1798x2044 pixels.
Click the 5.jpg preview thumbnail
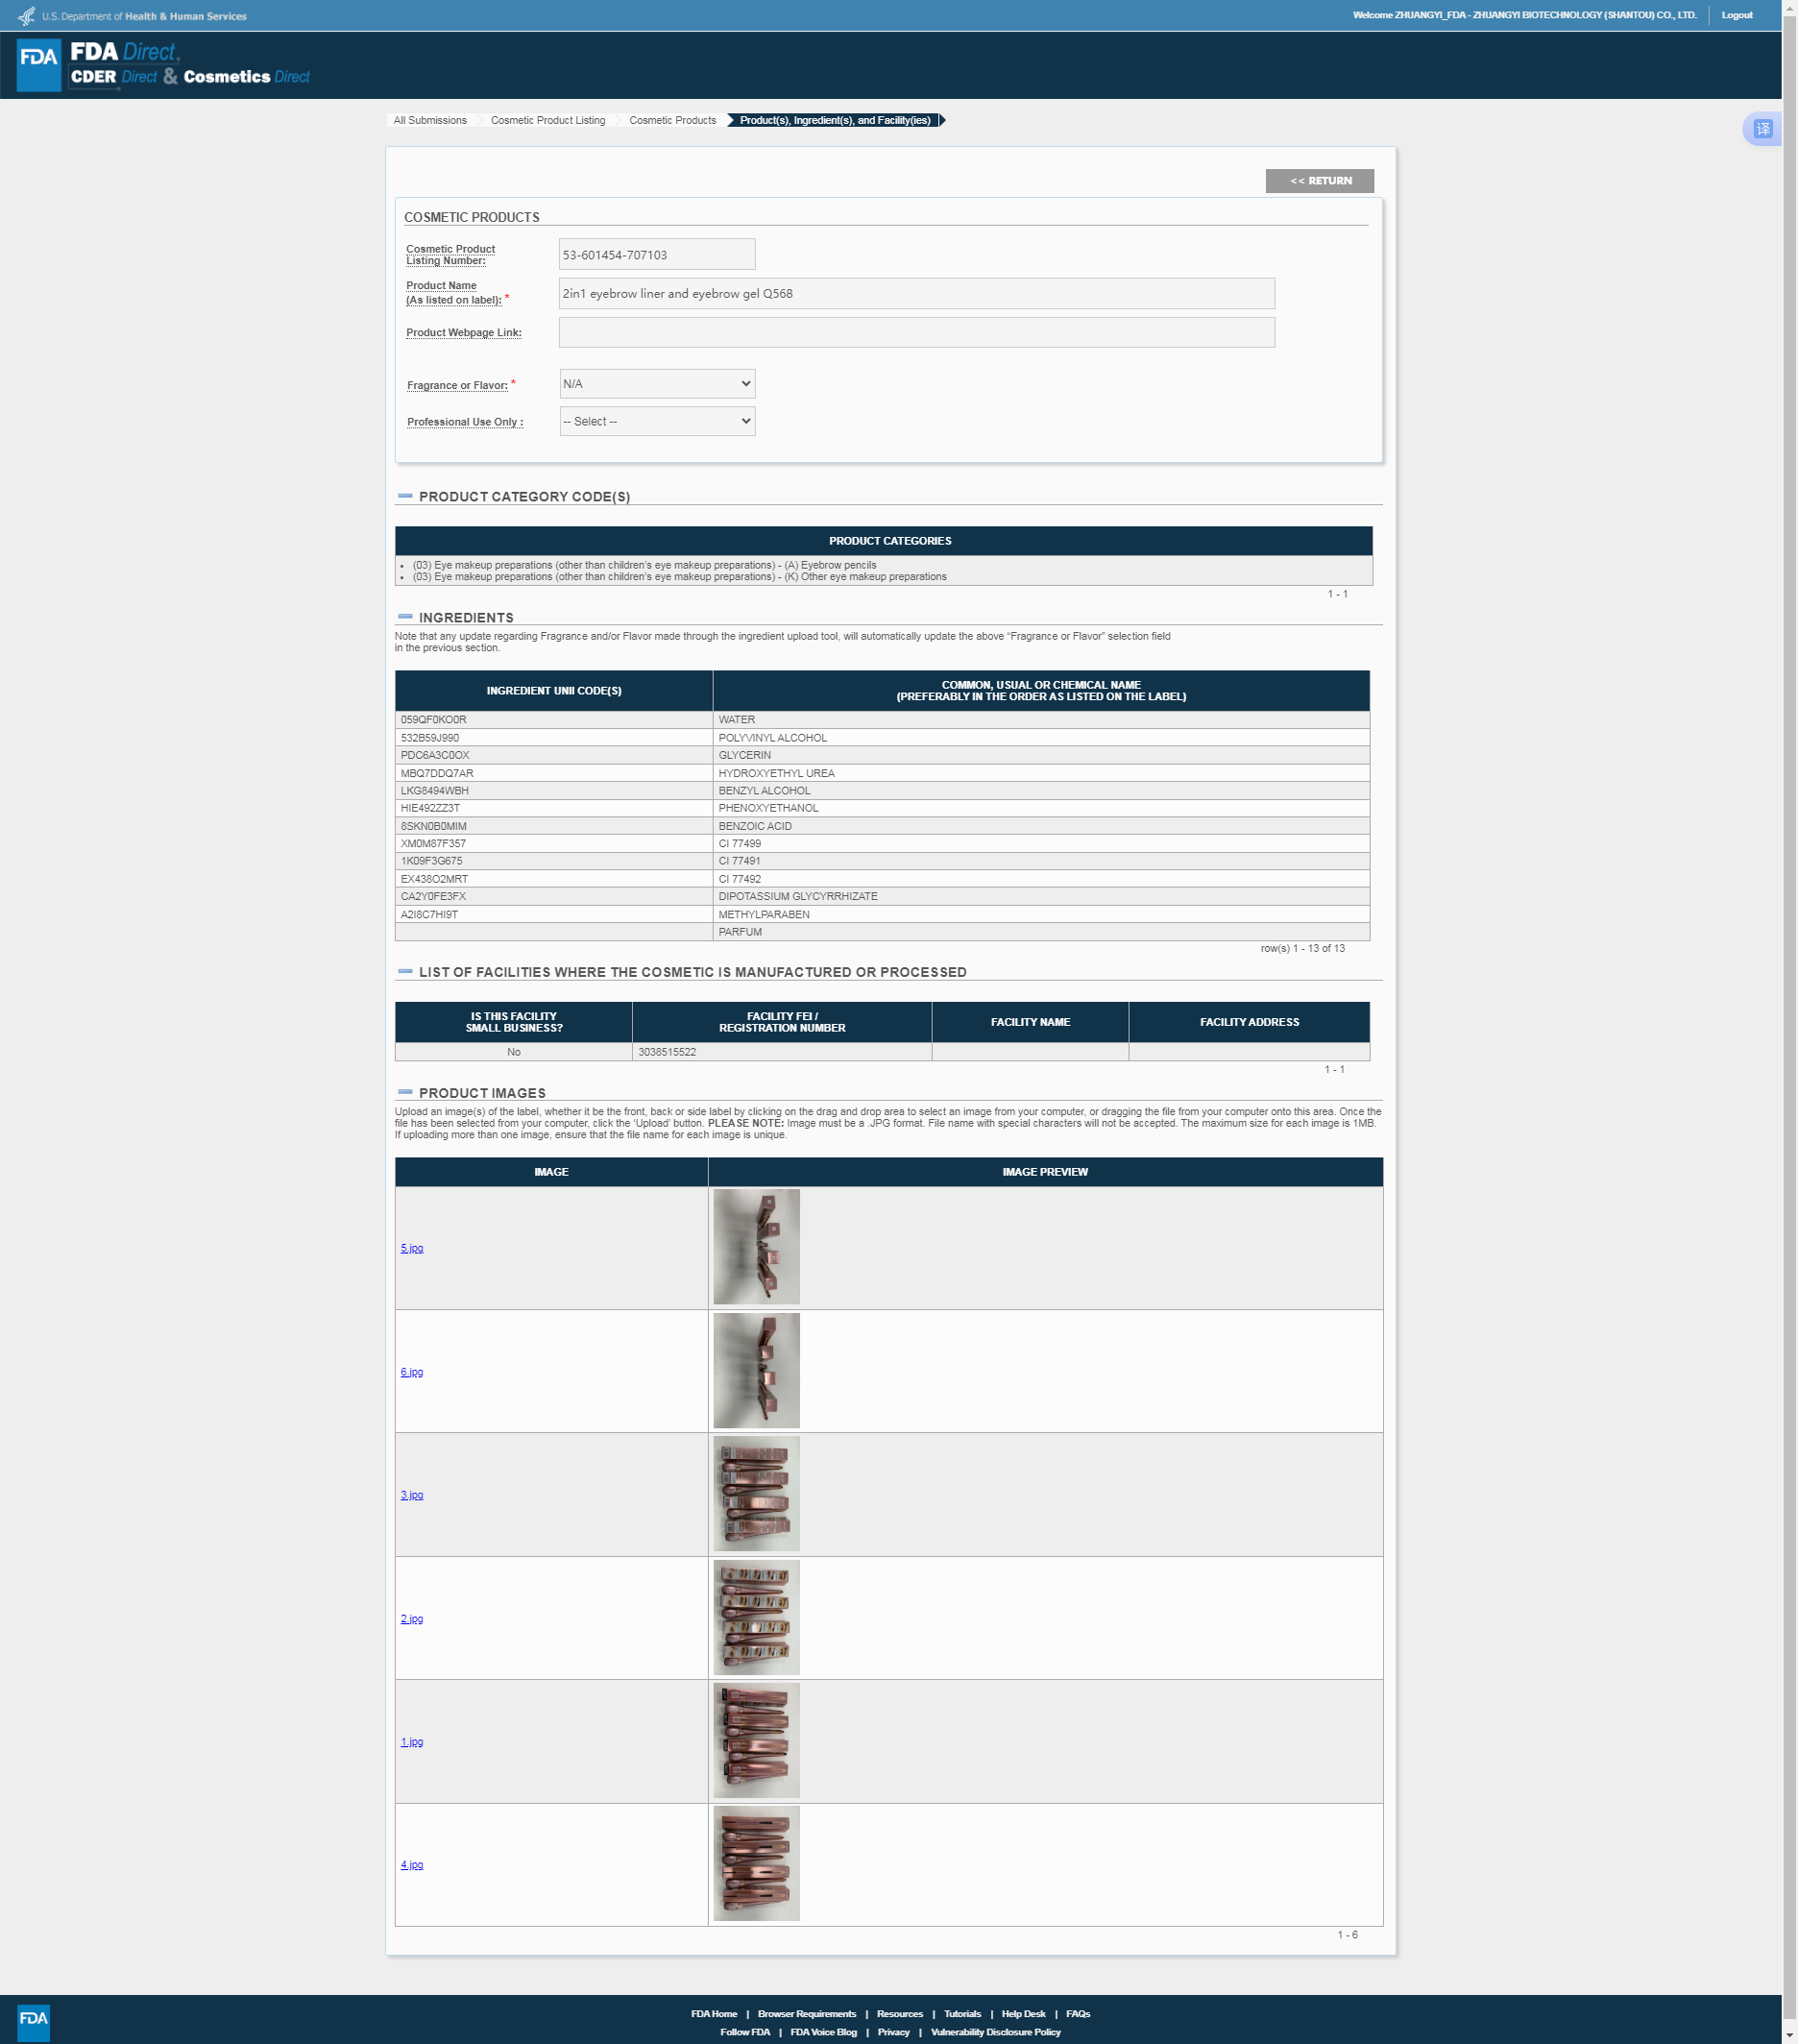coord(756,1247)
